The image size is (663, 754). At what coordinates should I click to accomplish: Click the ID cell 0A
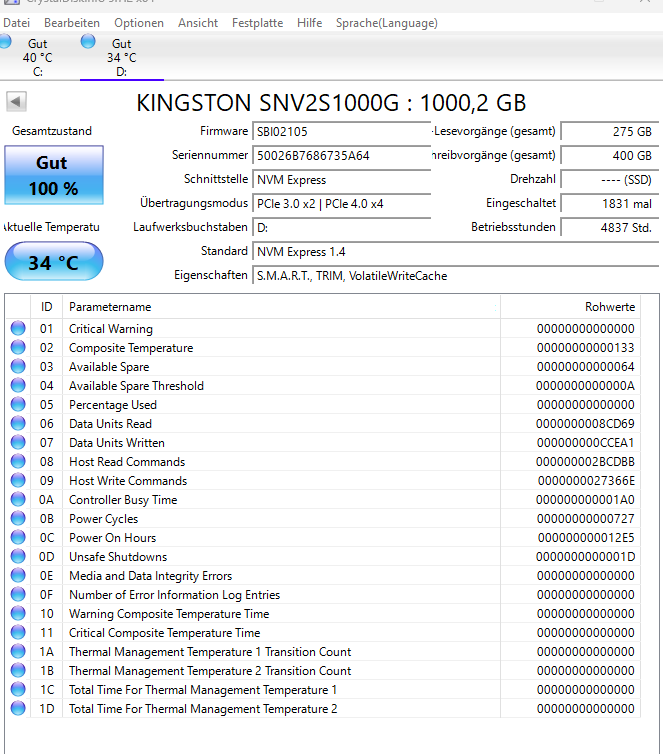[47, 500]
